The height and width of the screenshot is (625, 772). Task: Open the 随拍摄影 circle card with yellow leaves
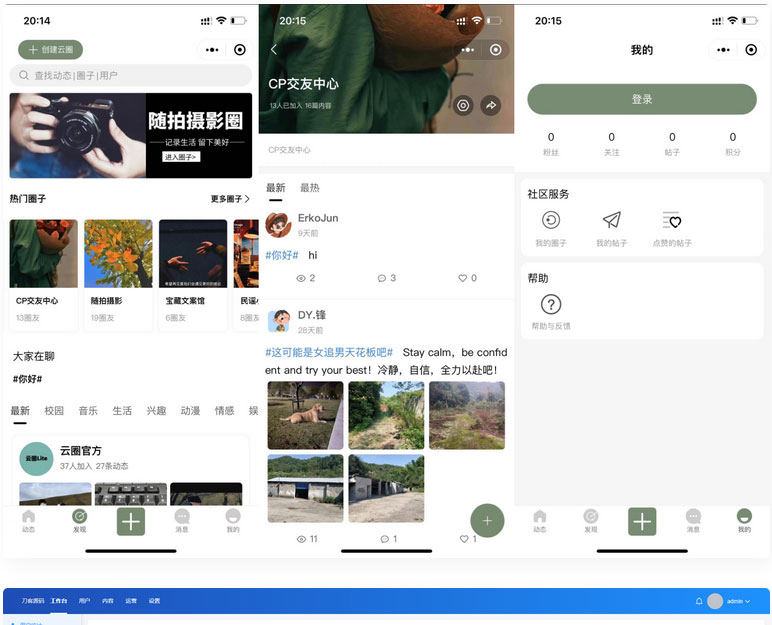point(118,273)
